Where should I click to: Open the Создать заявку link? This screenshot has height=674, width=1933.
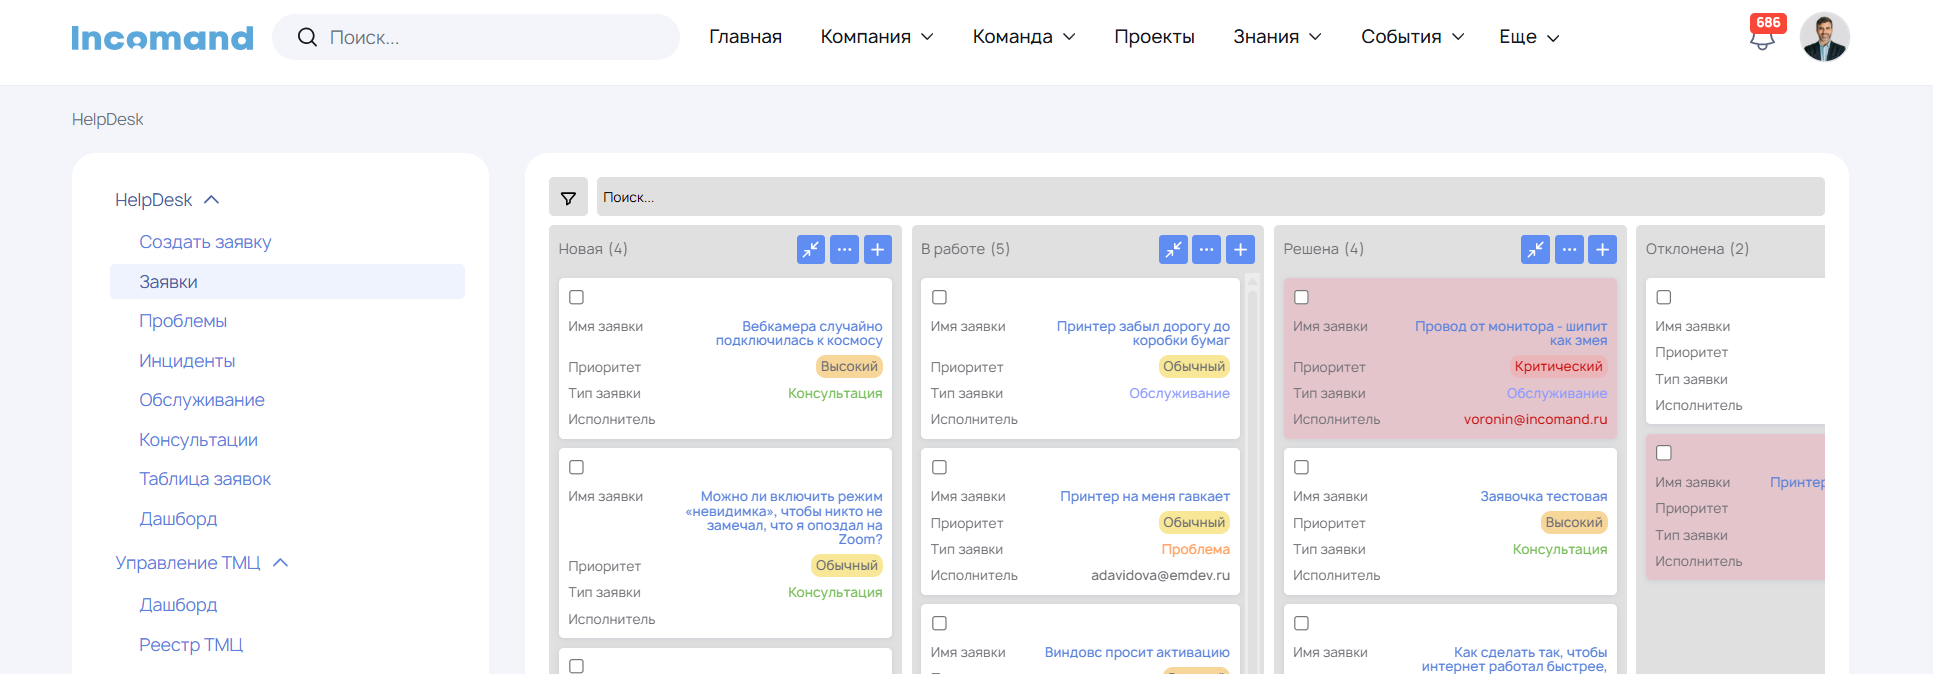tap(205, 242)
